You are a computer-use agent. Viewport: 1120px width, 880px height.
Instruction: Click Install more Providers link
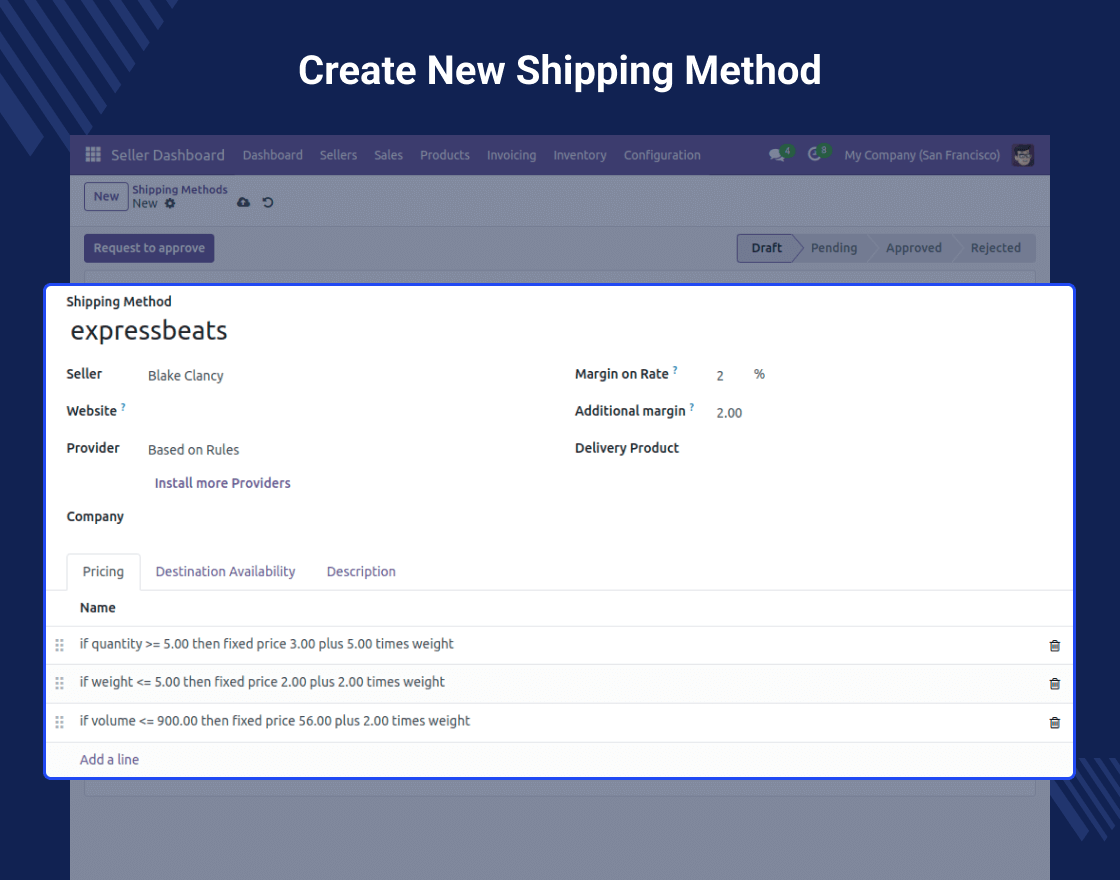point(222,483)
